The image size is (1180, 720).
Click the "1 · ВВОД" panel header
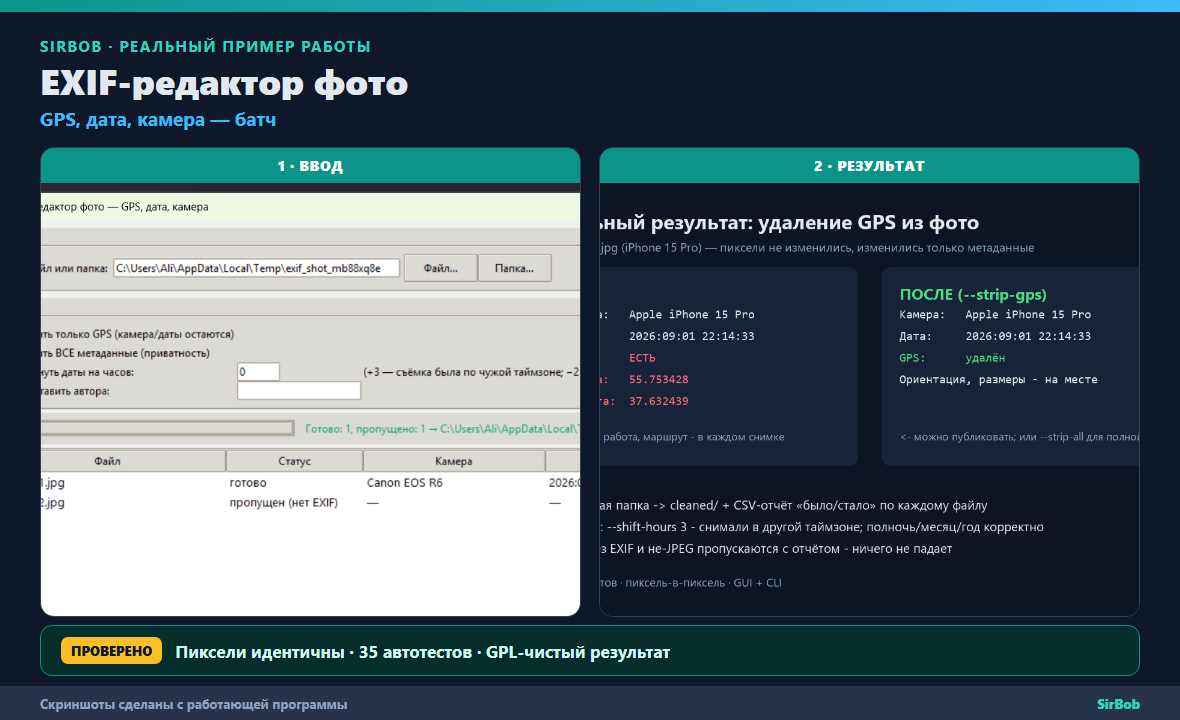(x=310, y=166)
